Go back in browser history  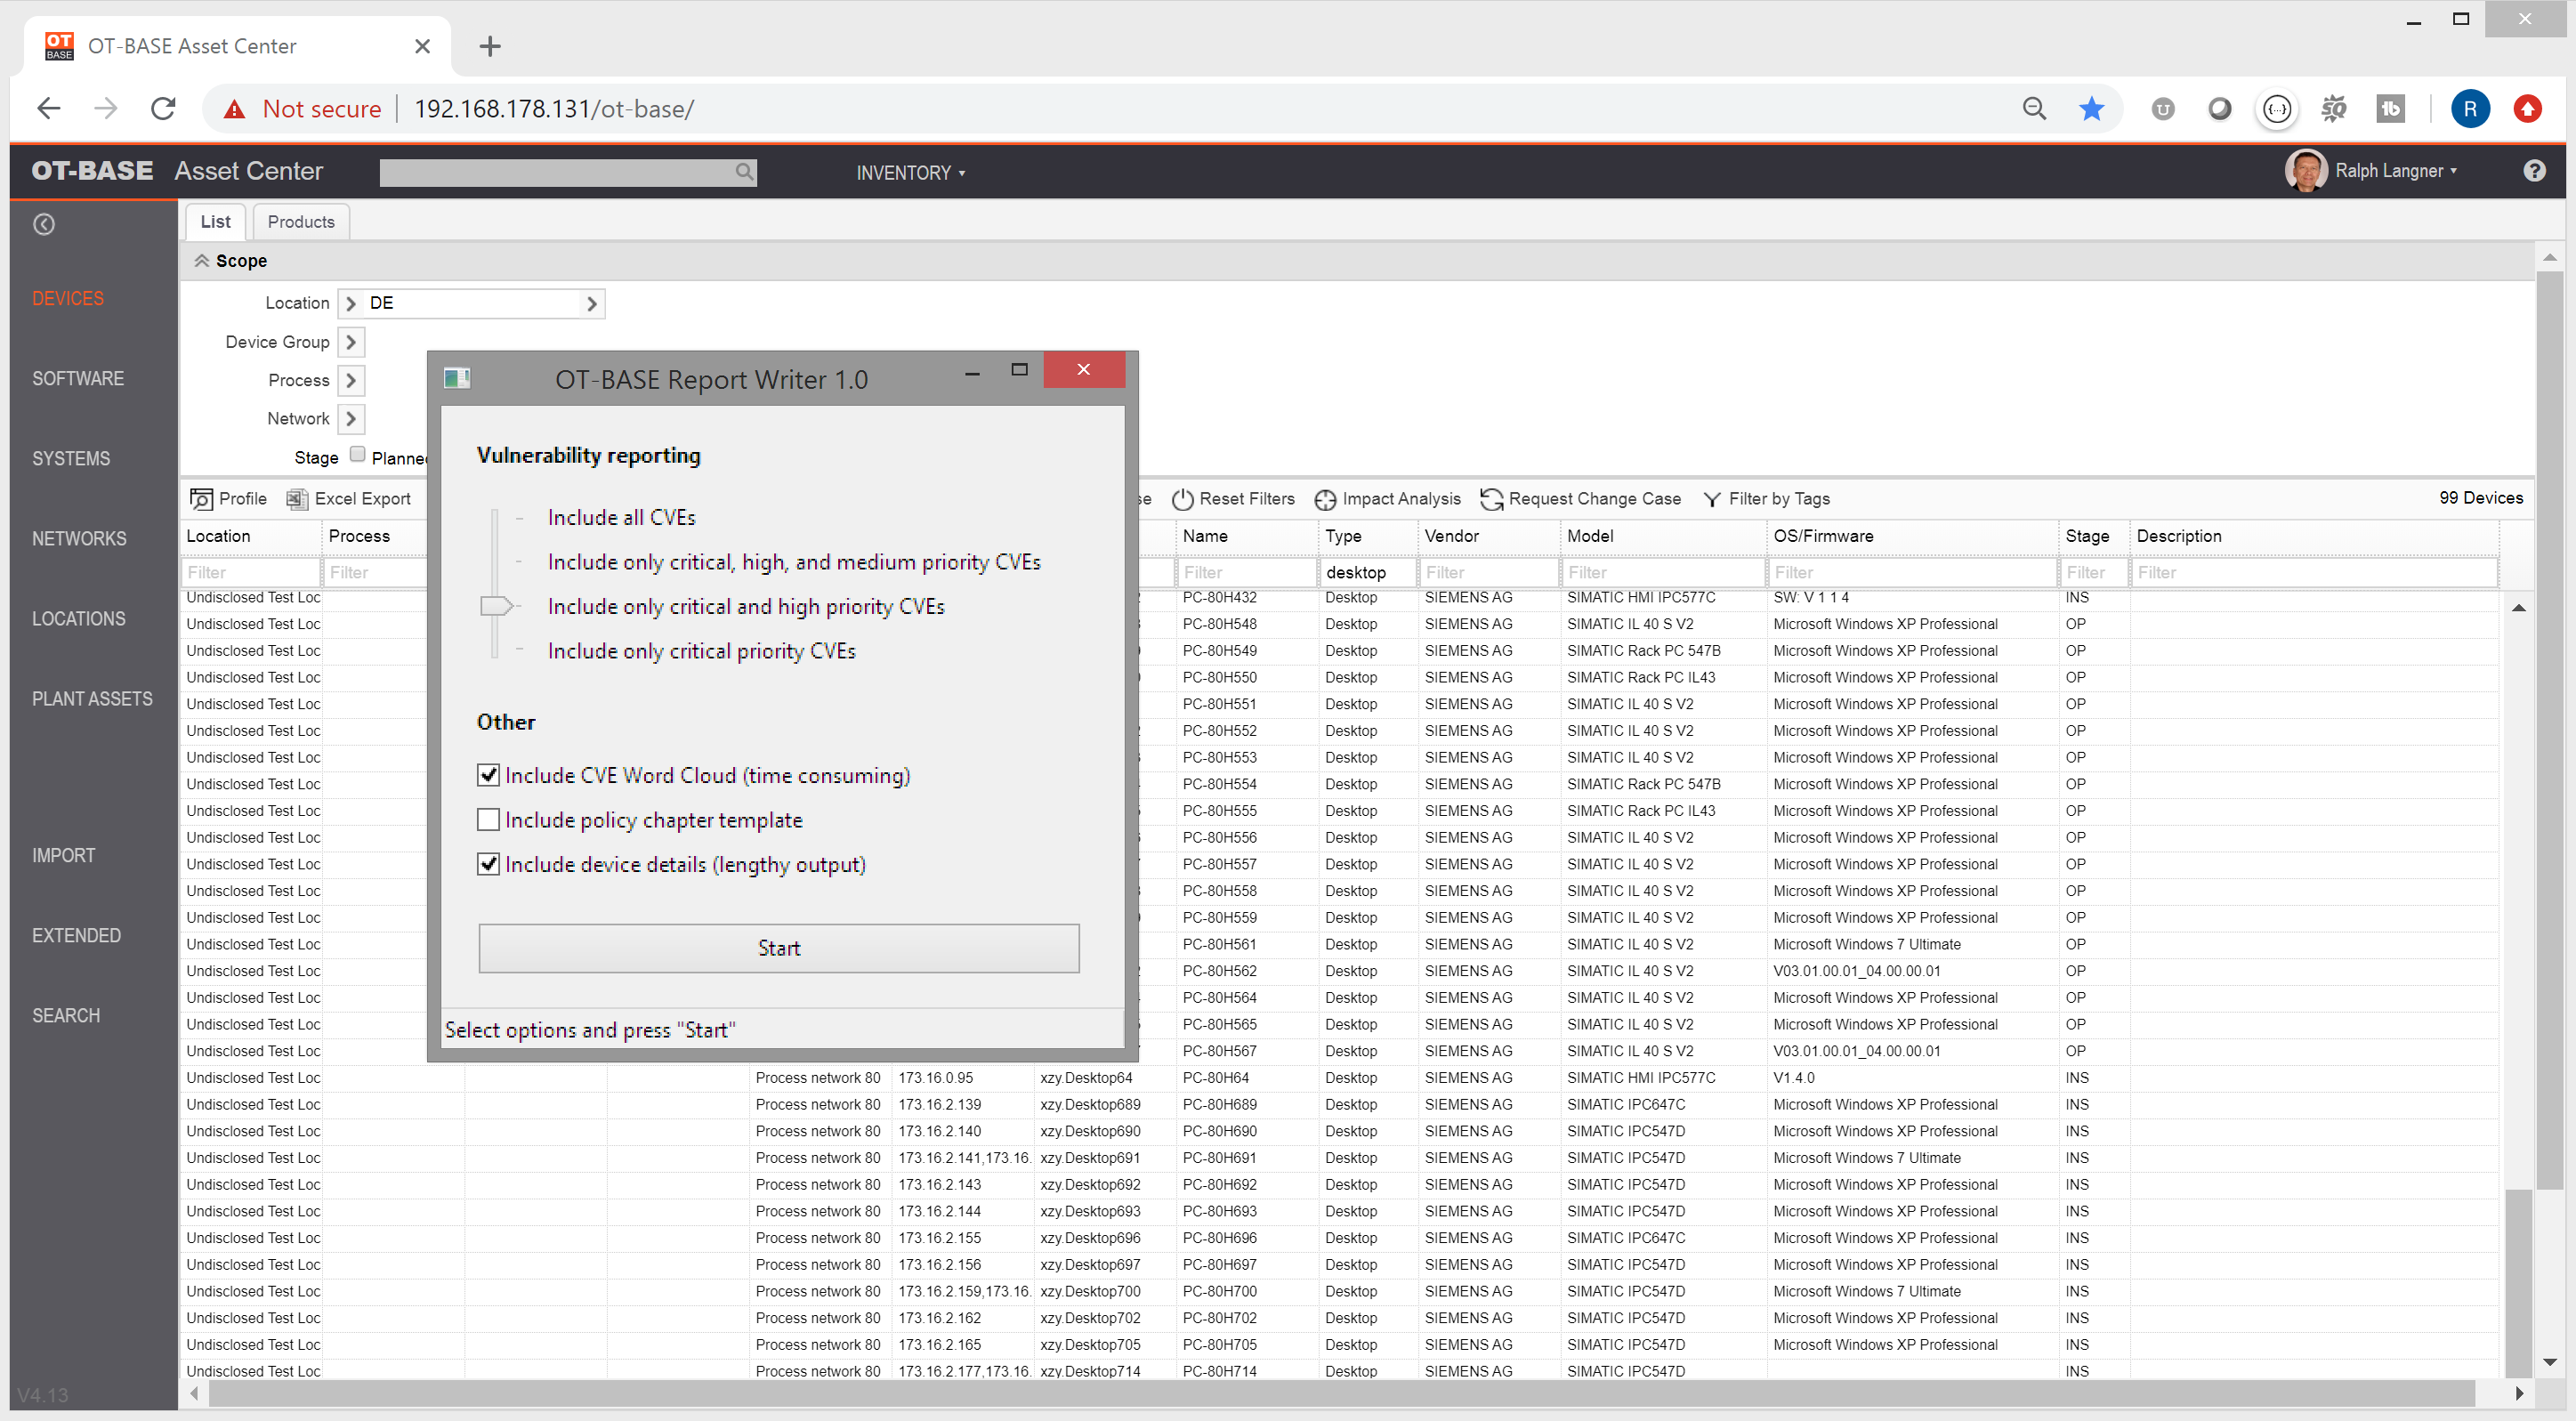[48, 108]
